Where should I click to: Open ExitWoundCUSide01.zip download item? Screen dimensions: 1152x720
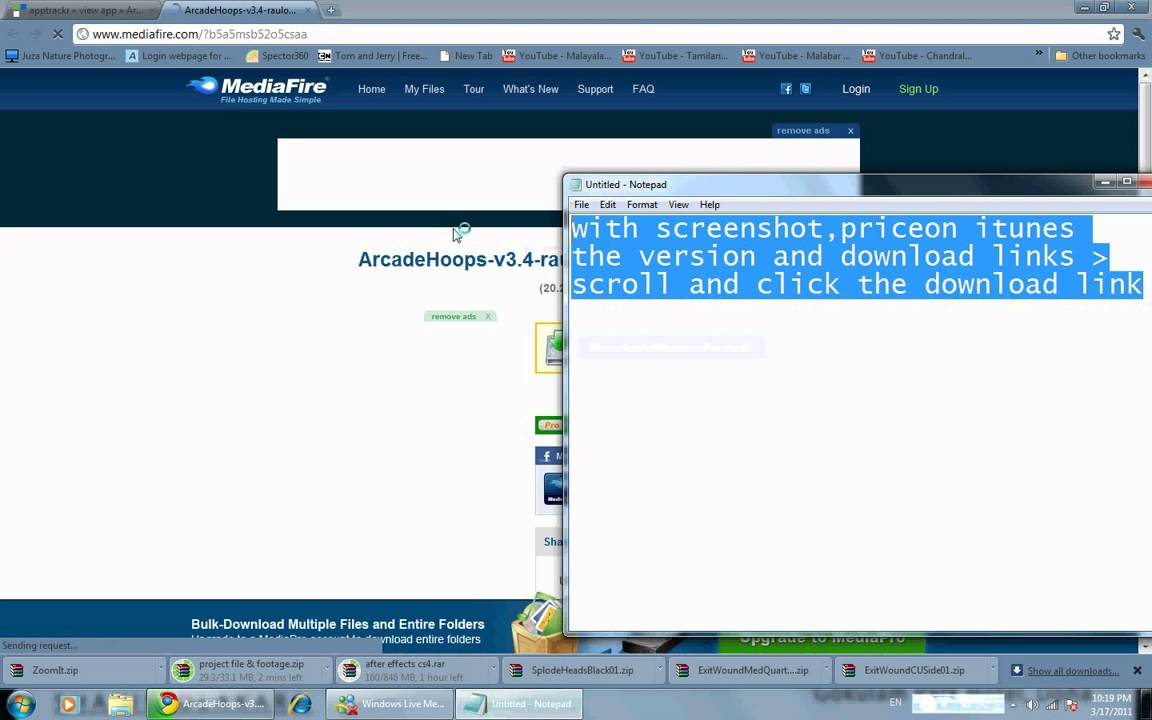click(x=910, y=670)
